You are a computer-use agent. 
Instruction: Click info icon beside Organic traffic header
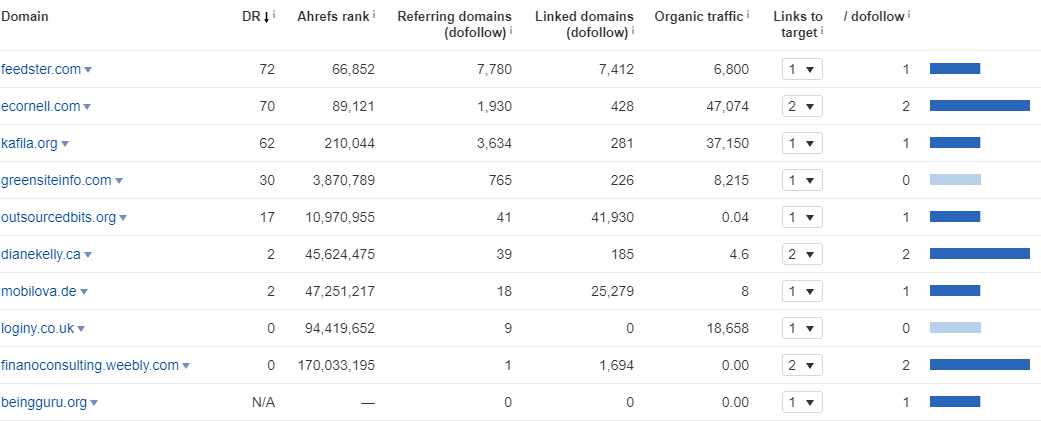pos(748,14)
